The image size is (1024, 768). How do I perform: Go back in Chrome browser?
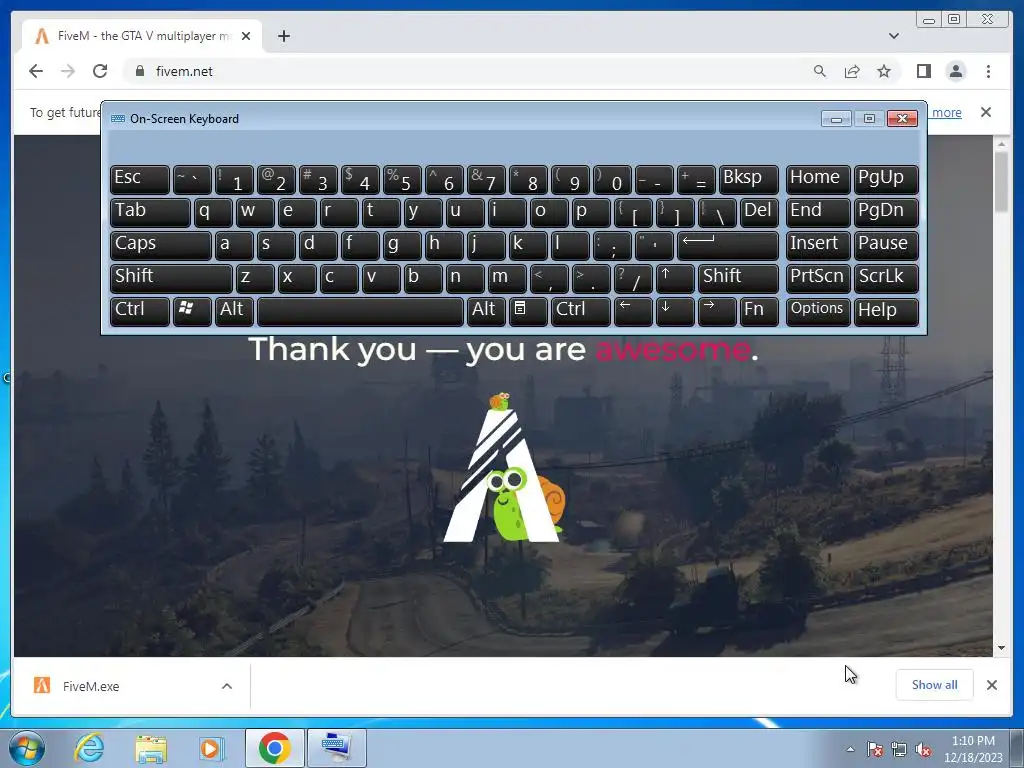click(36, 71)
